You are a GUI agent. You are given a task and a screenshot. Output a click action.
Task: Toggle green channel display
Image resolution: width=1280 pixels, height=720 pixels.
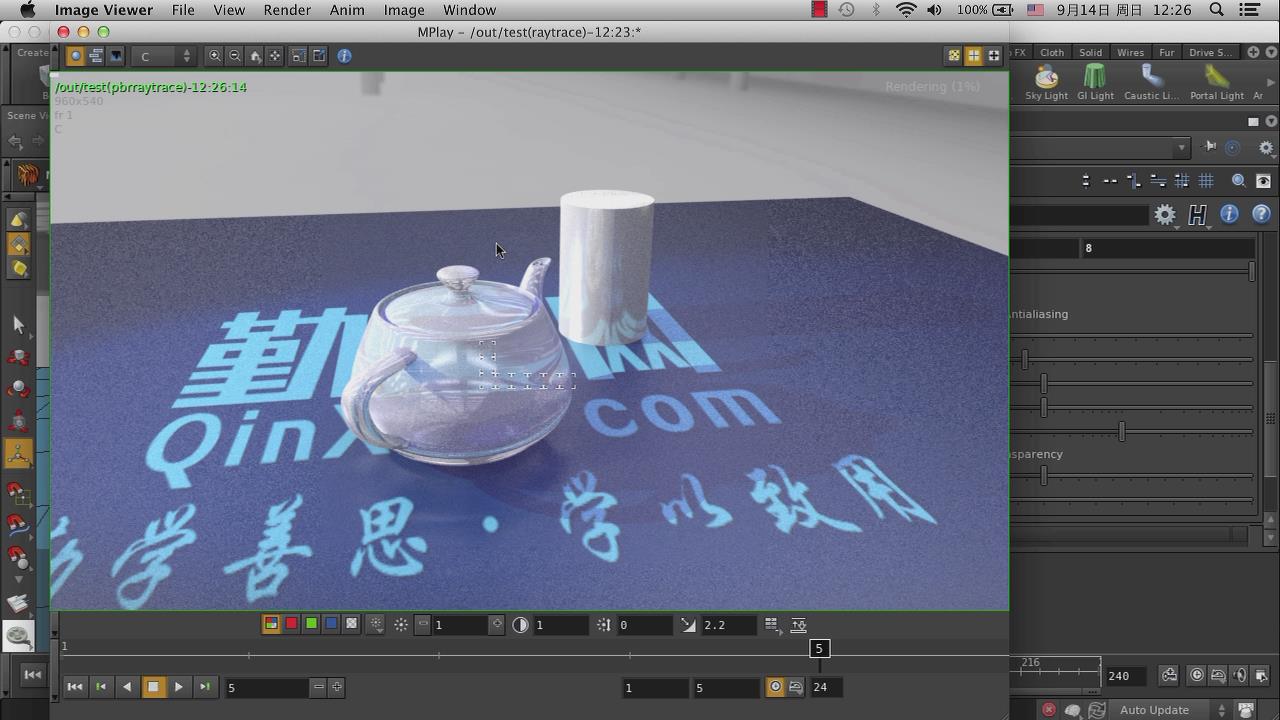click(311, 624)
